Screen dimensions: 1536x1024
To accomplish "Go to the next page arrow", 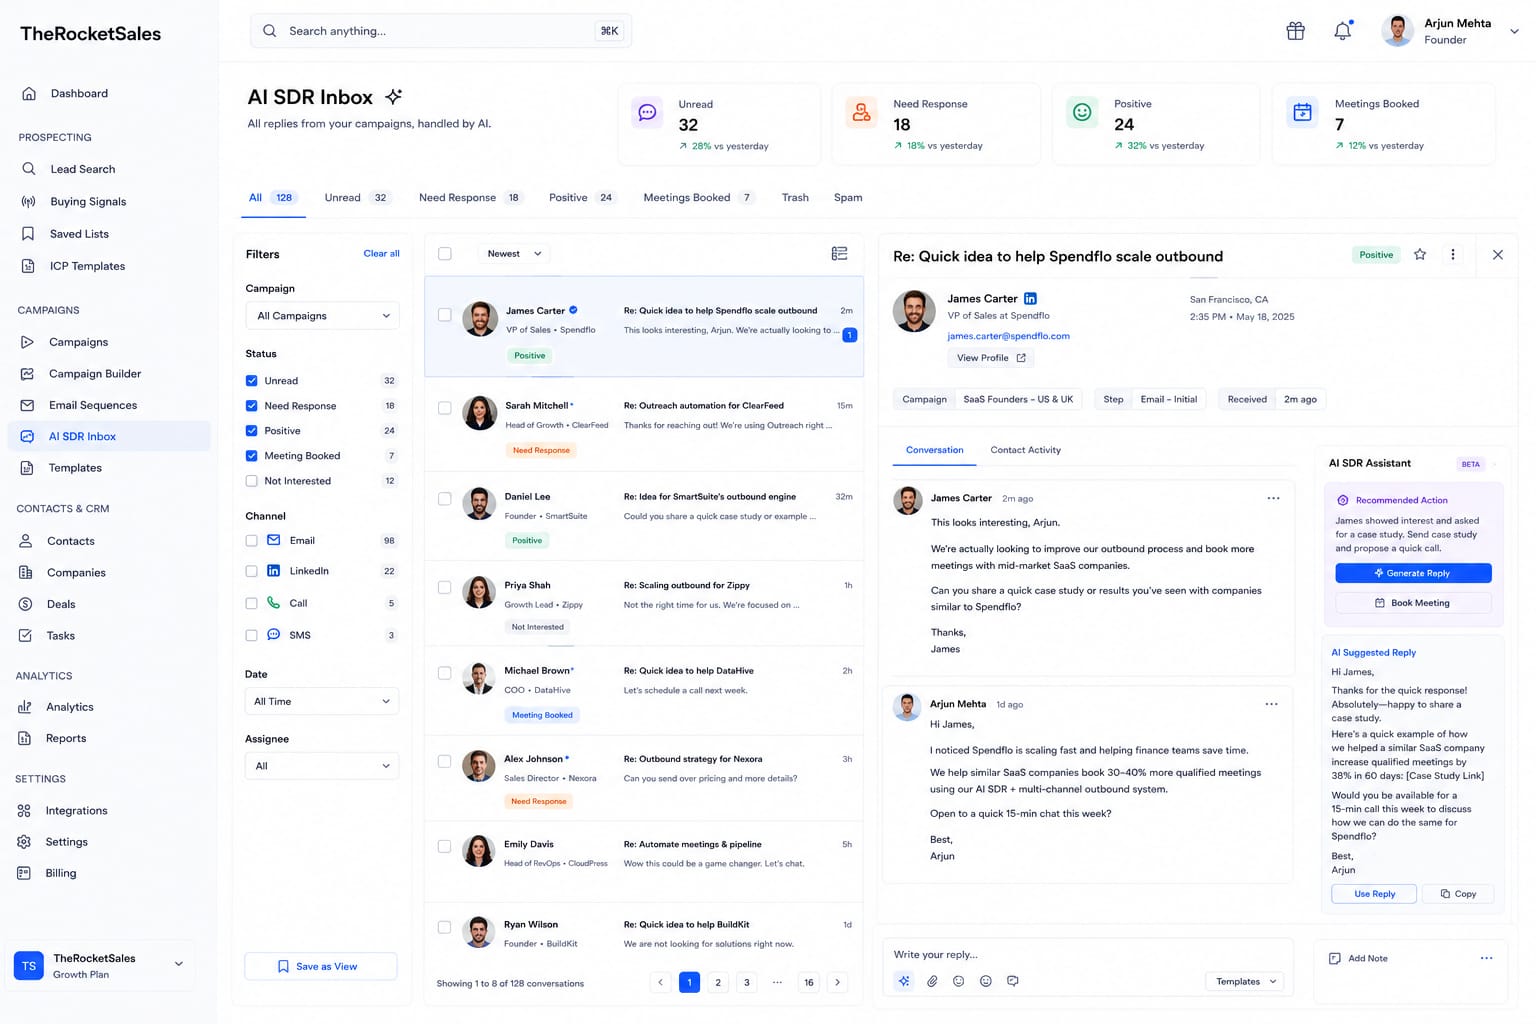I will 838,982.
